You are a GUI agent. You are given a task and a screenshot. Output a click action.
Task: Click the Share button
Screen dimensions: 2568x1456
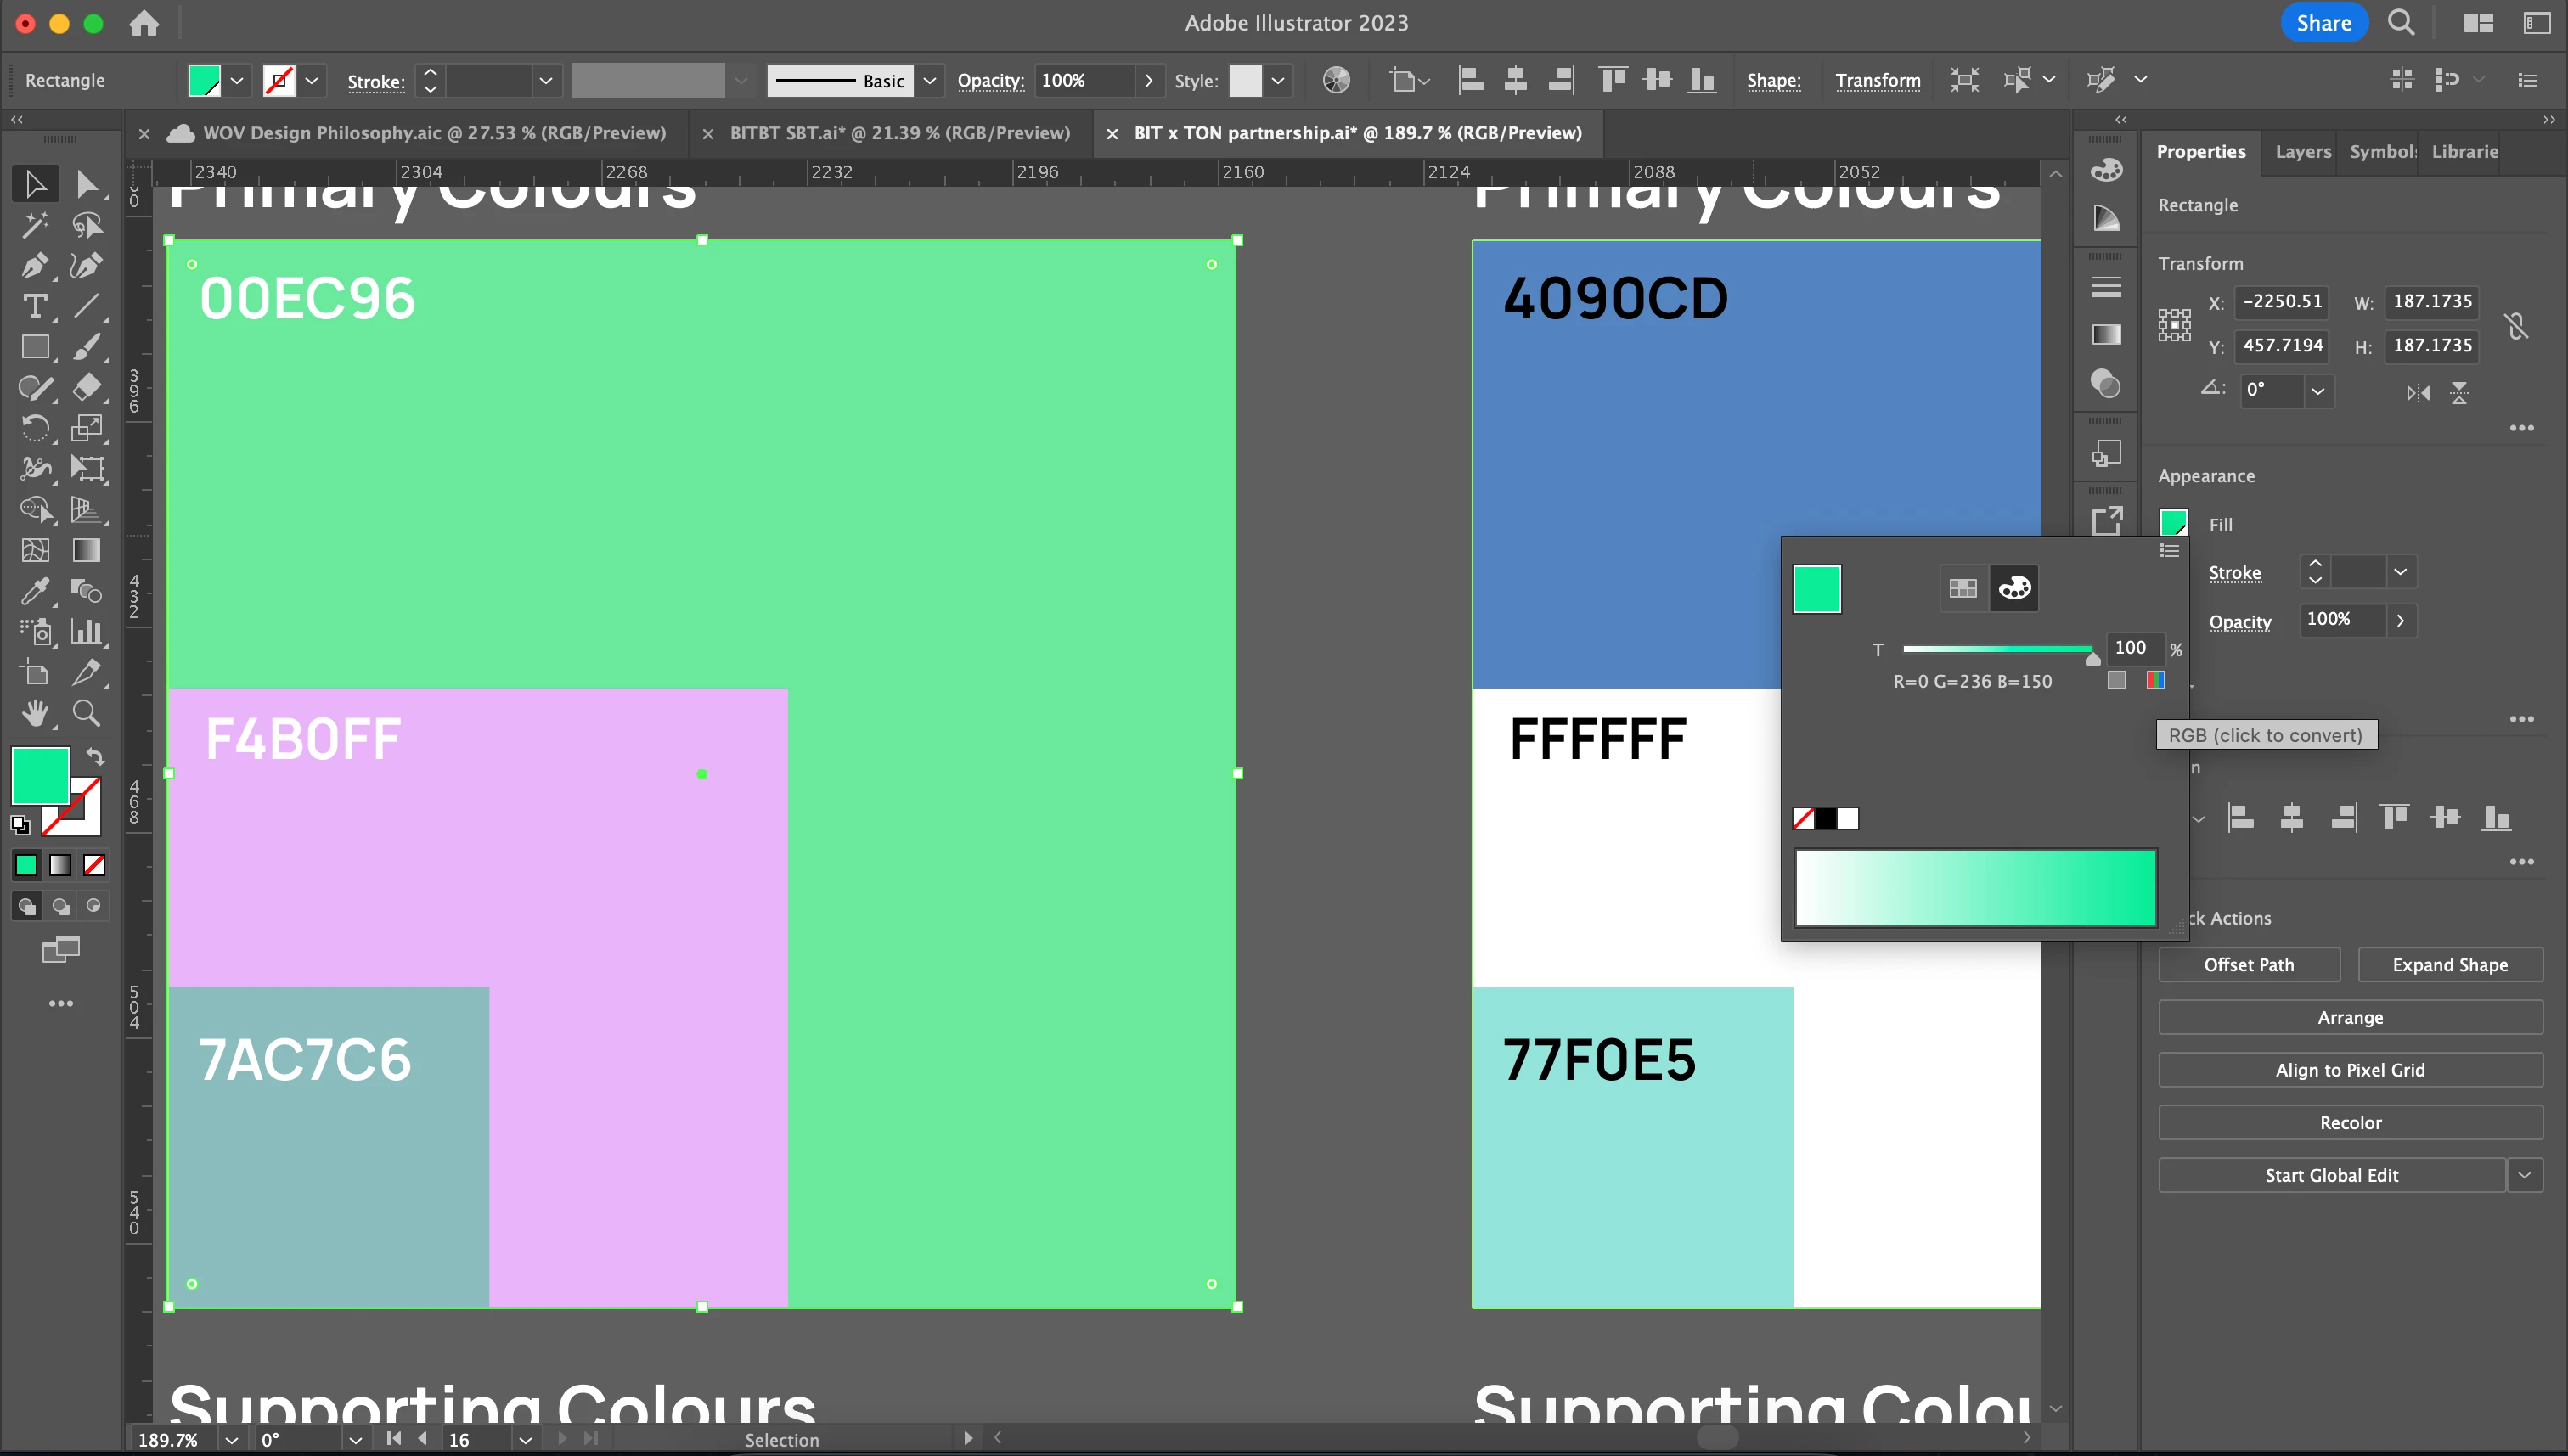2323,23
